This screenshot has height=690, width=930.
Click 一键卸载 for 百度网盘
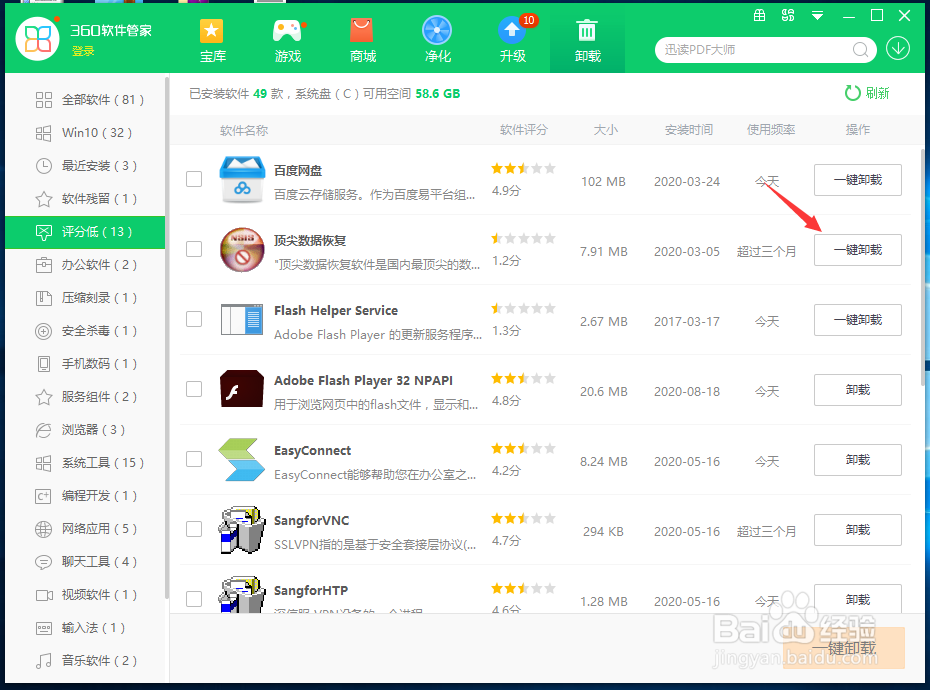tap(858, 180)
